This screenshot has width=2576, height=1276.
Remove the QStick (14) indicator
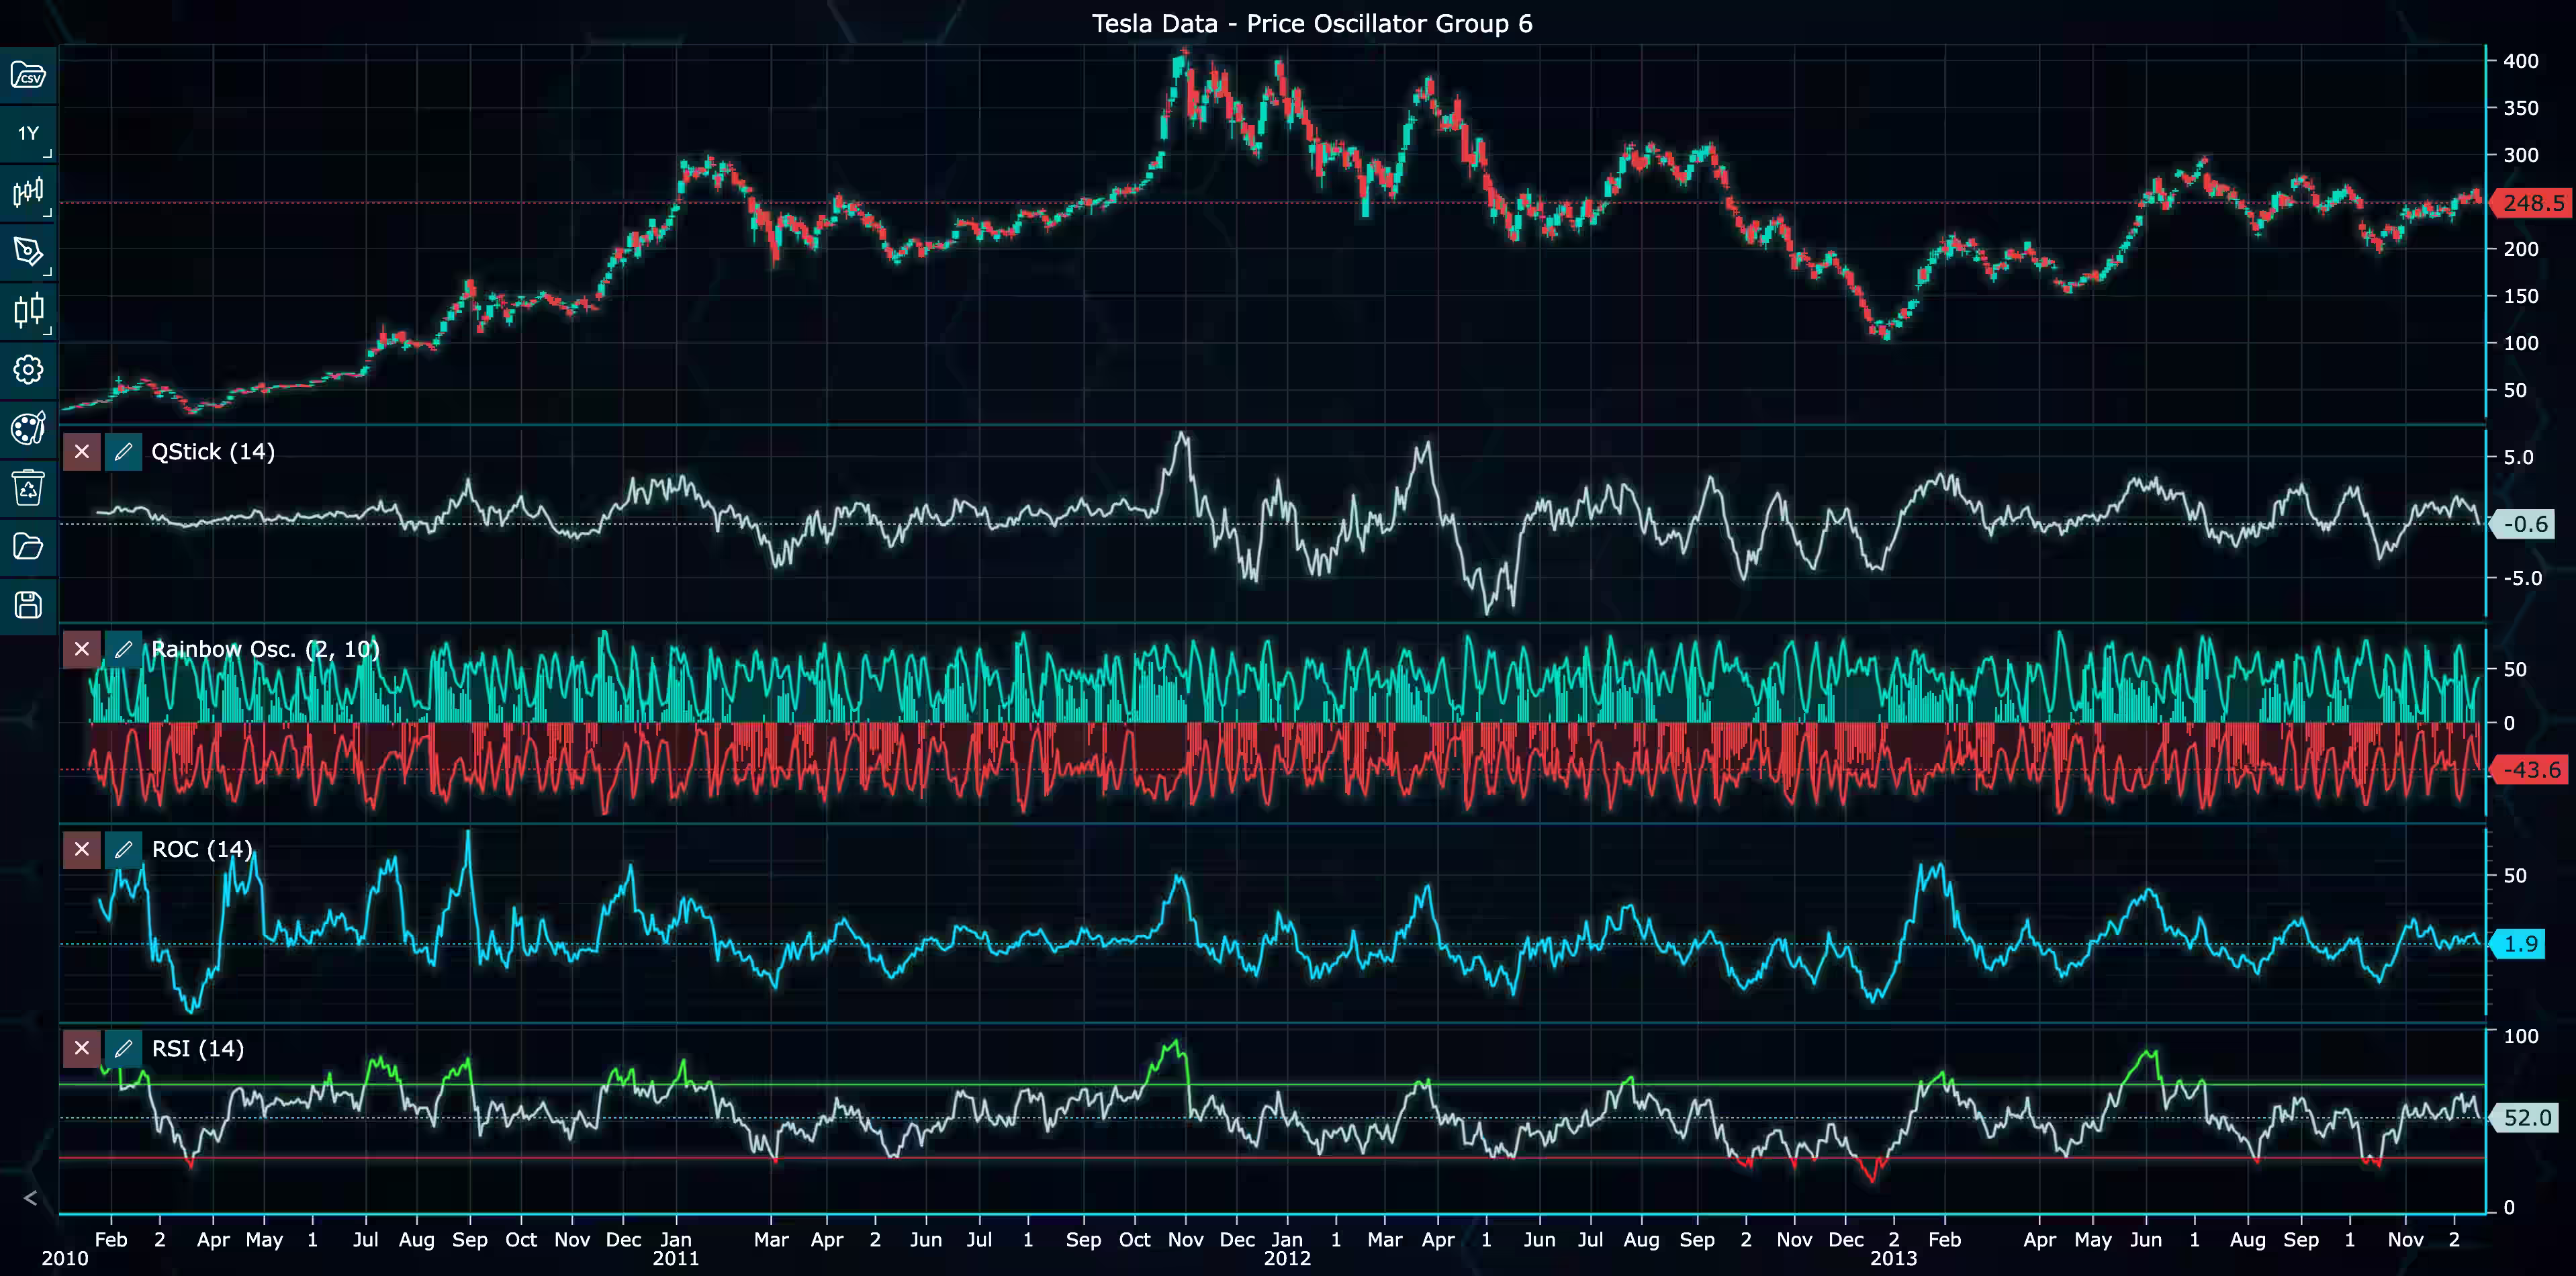pyautogui.click(x=82, y=452)
